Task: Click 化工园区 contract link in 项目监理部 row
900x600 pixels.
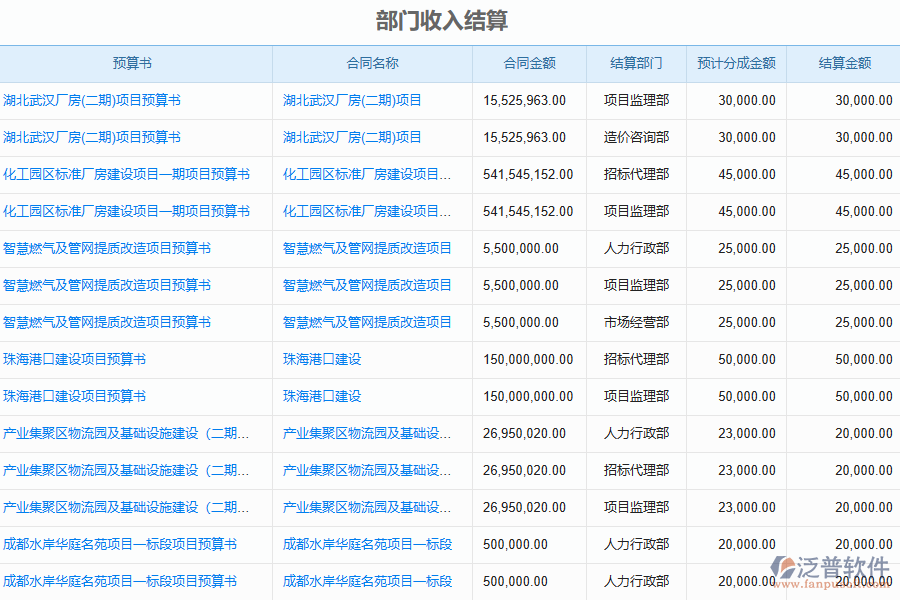Action: 367,211
